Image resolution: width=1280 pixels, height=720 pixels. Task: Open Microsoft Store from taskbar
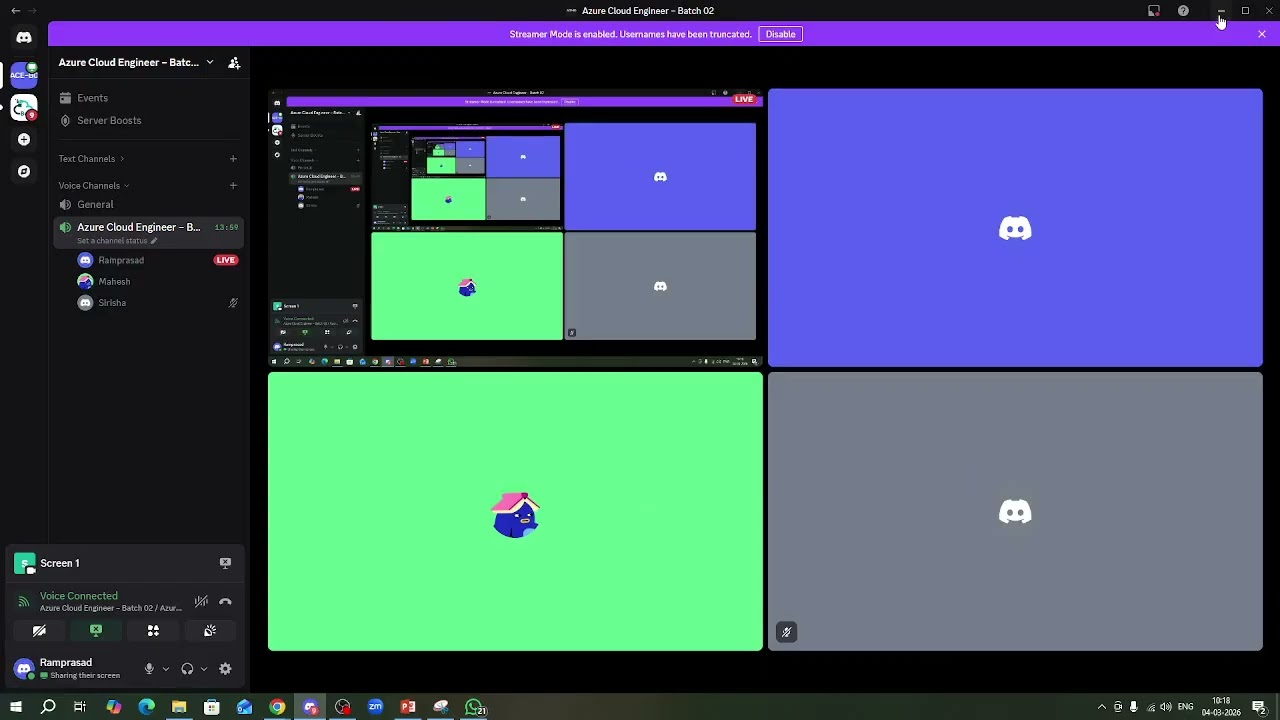click(212, 707)
